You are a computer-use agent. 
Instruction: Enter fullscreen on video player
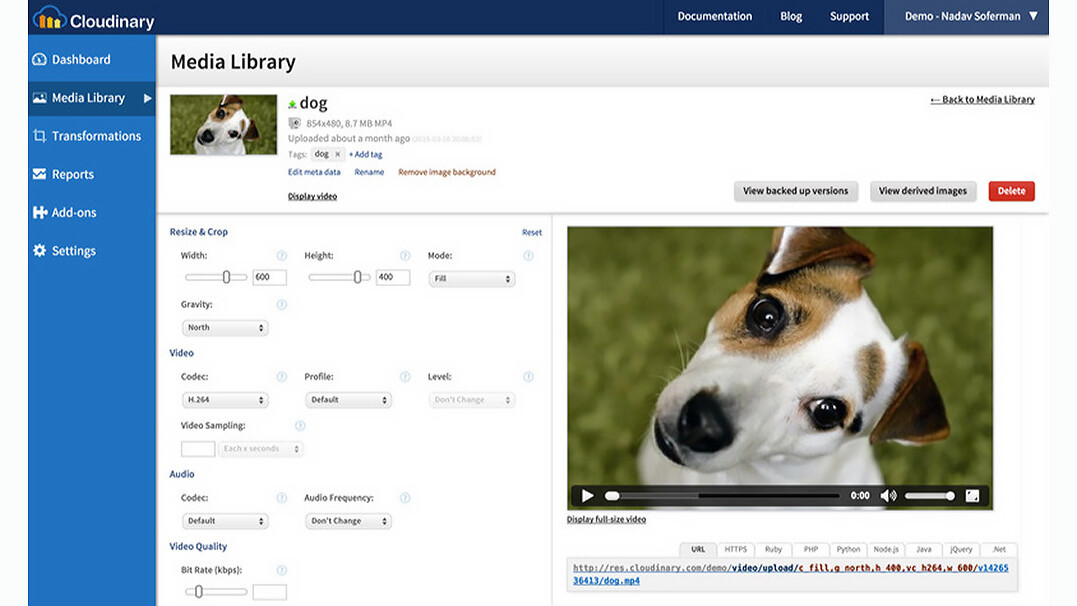pos(972,496)
